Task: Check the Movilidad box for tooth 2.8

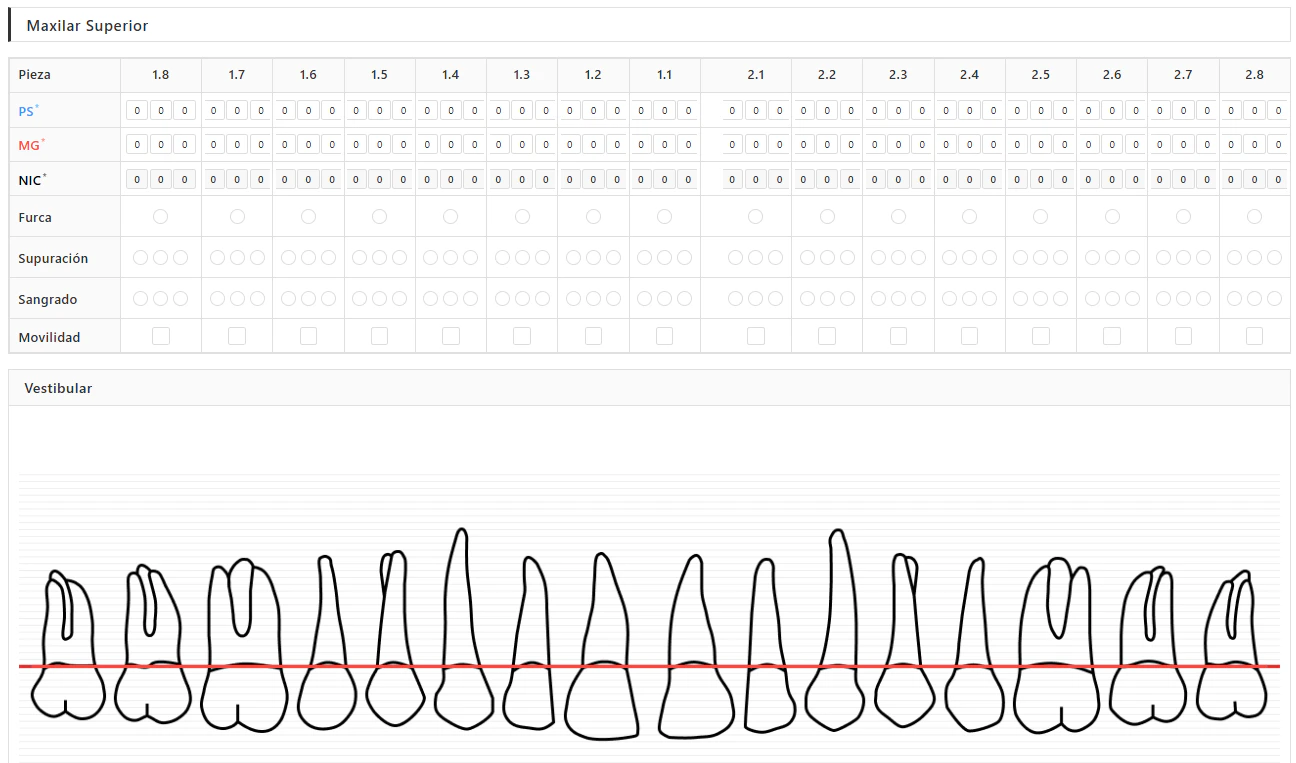Action: click(x=1254, y=336)
